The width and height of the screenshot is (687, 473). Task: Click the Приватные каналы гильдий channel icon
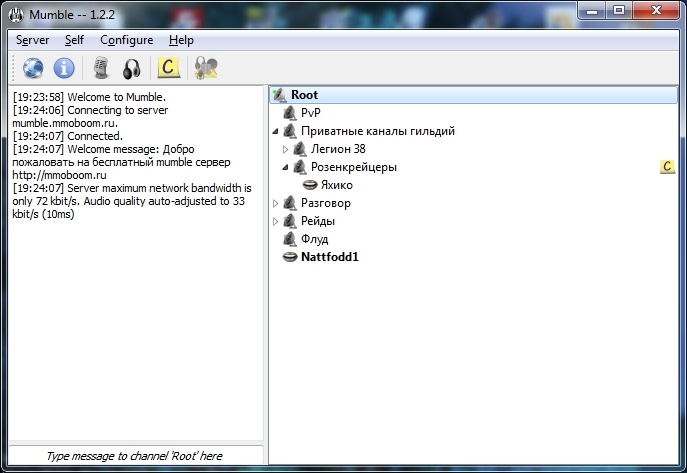tap(290, 131)
